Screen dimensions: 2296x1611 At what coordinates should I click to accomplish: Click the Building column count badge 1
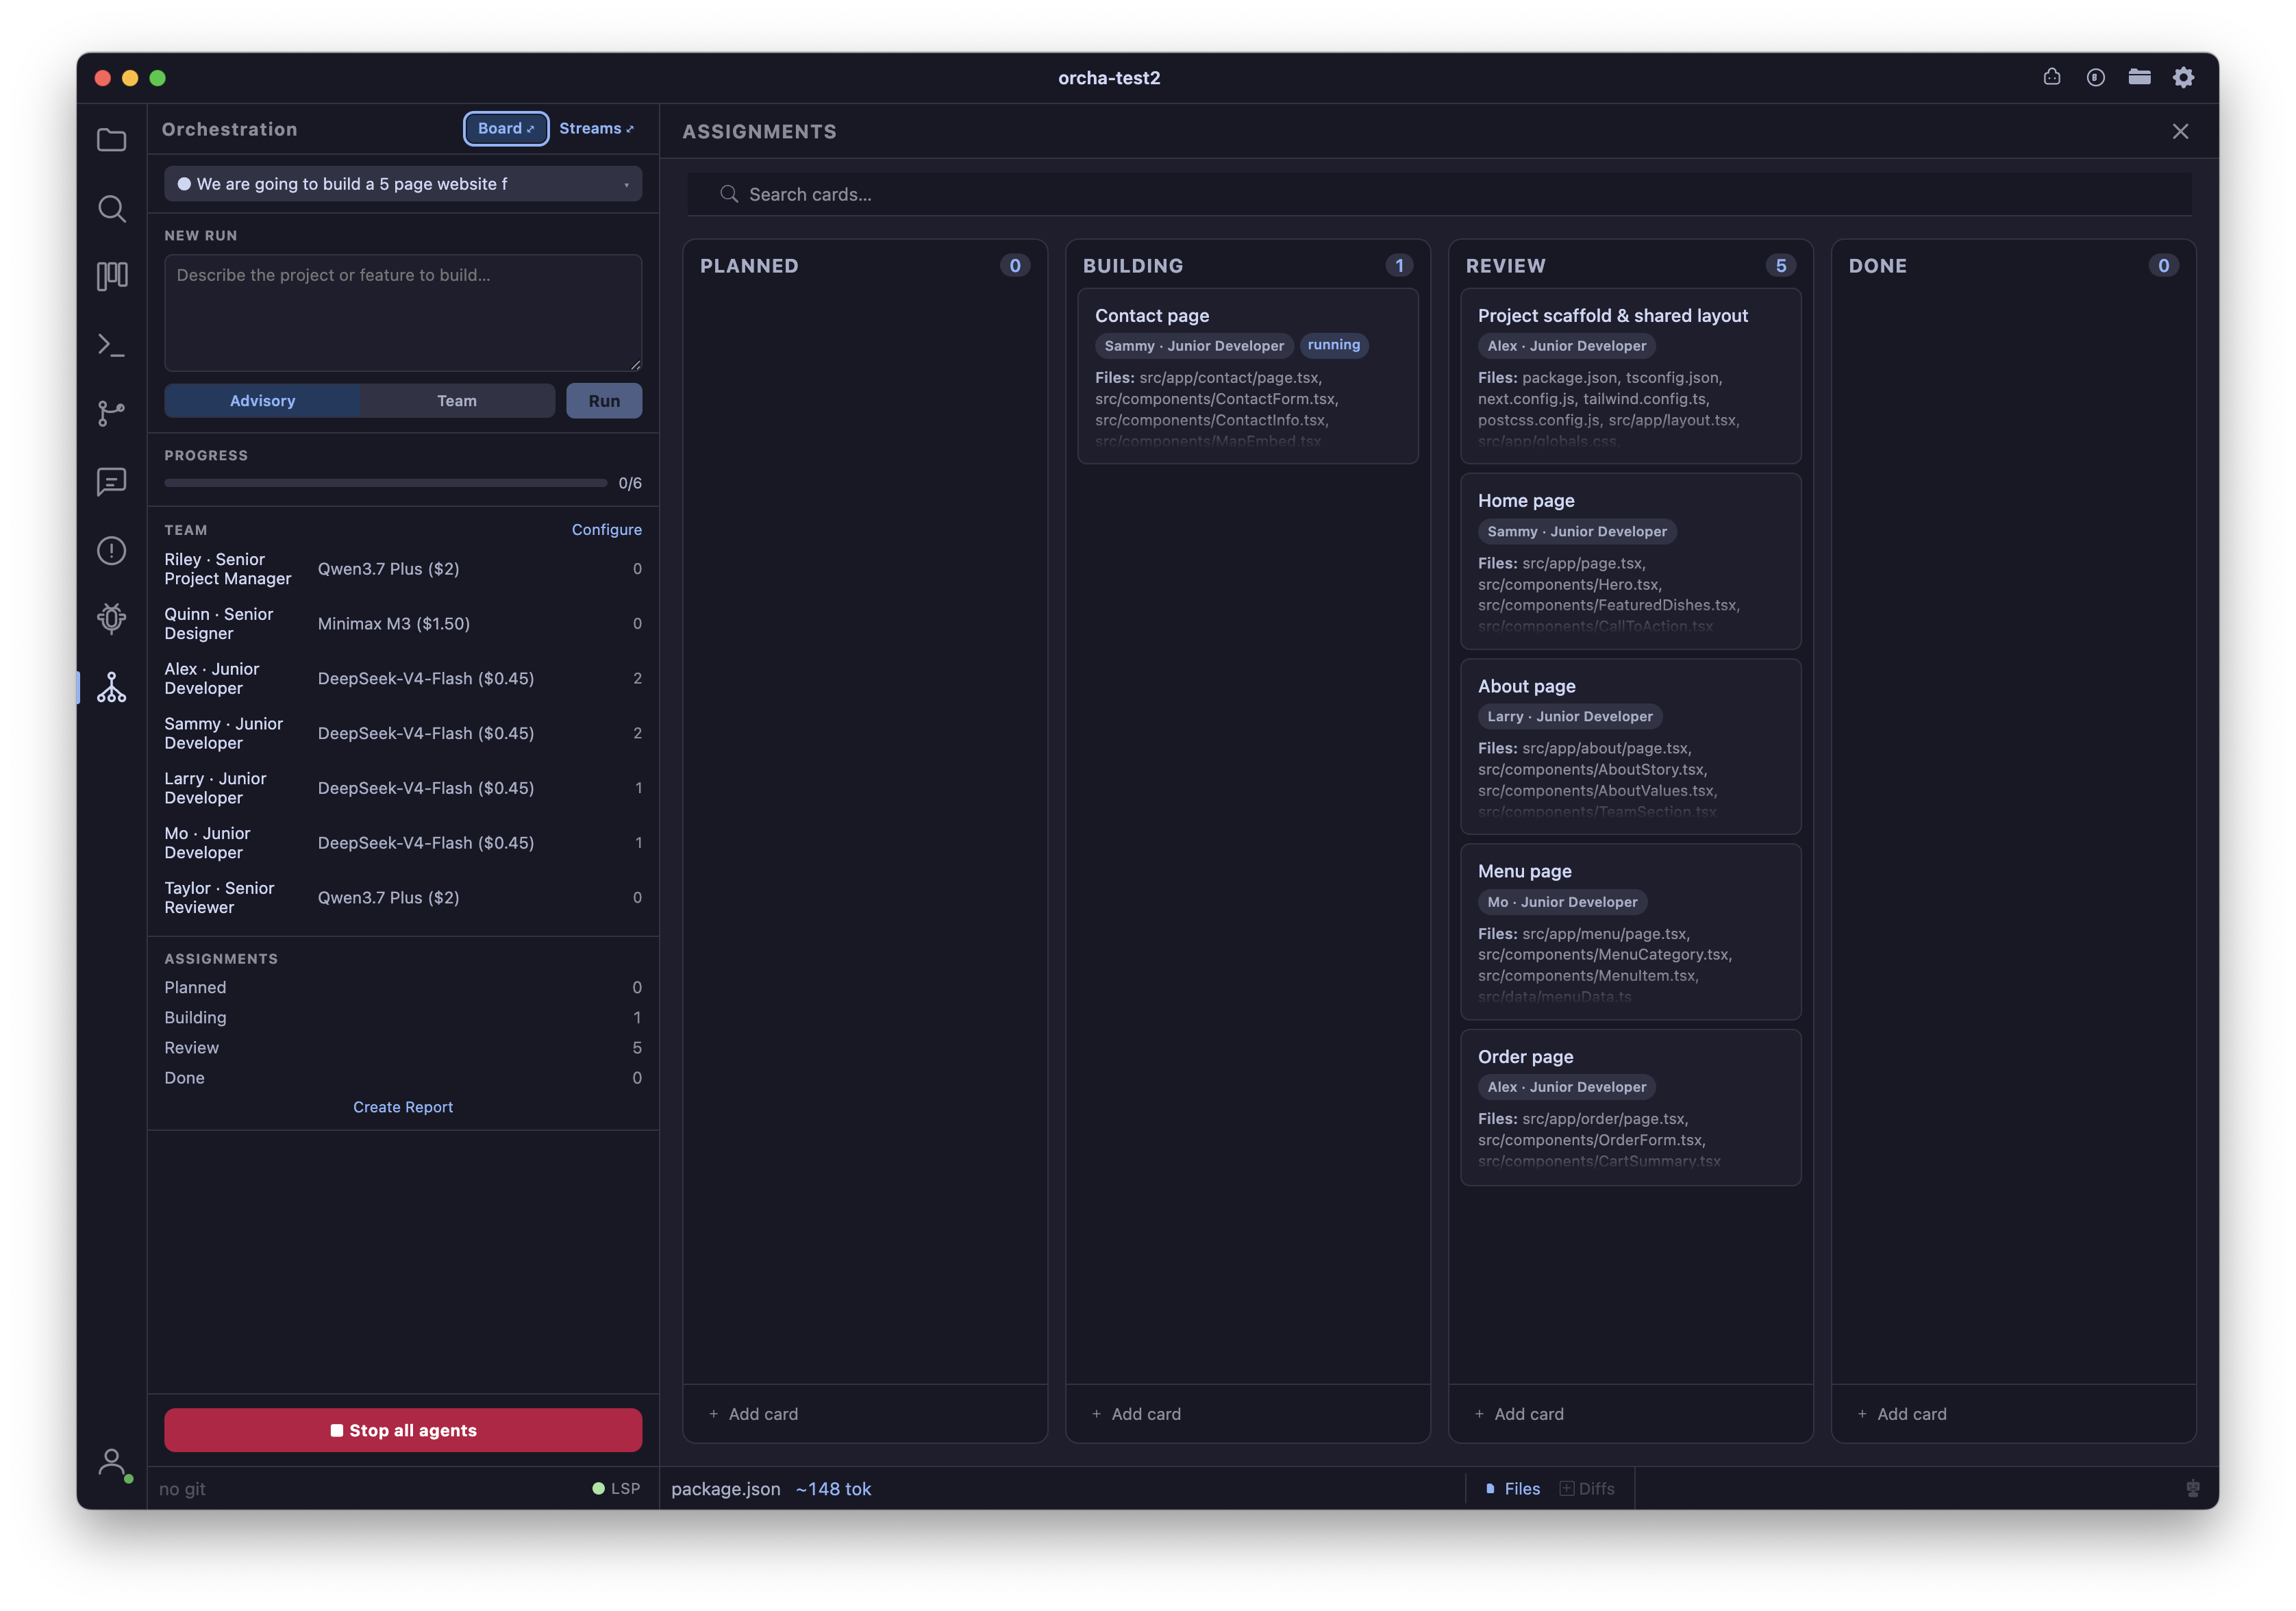click(1398, 265)
